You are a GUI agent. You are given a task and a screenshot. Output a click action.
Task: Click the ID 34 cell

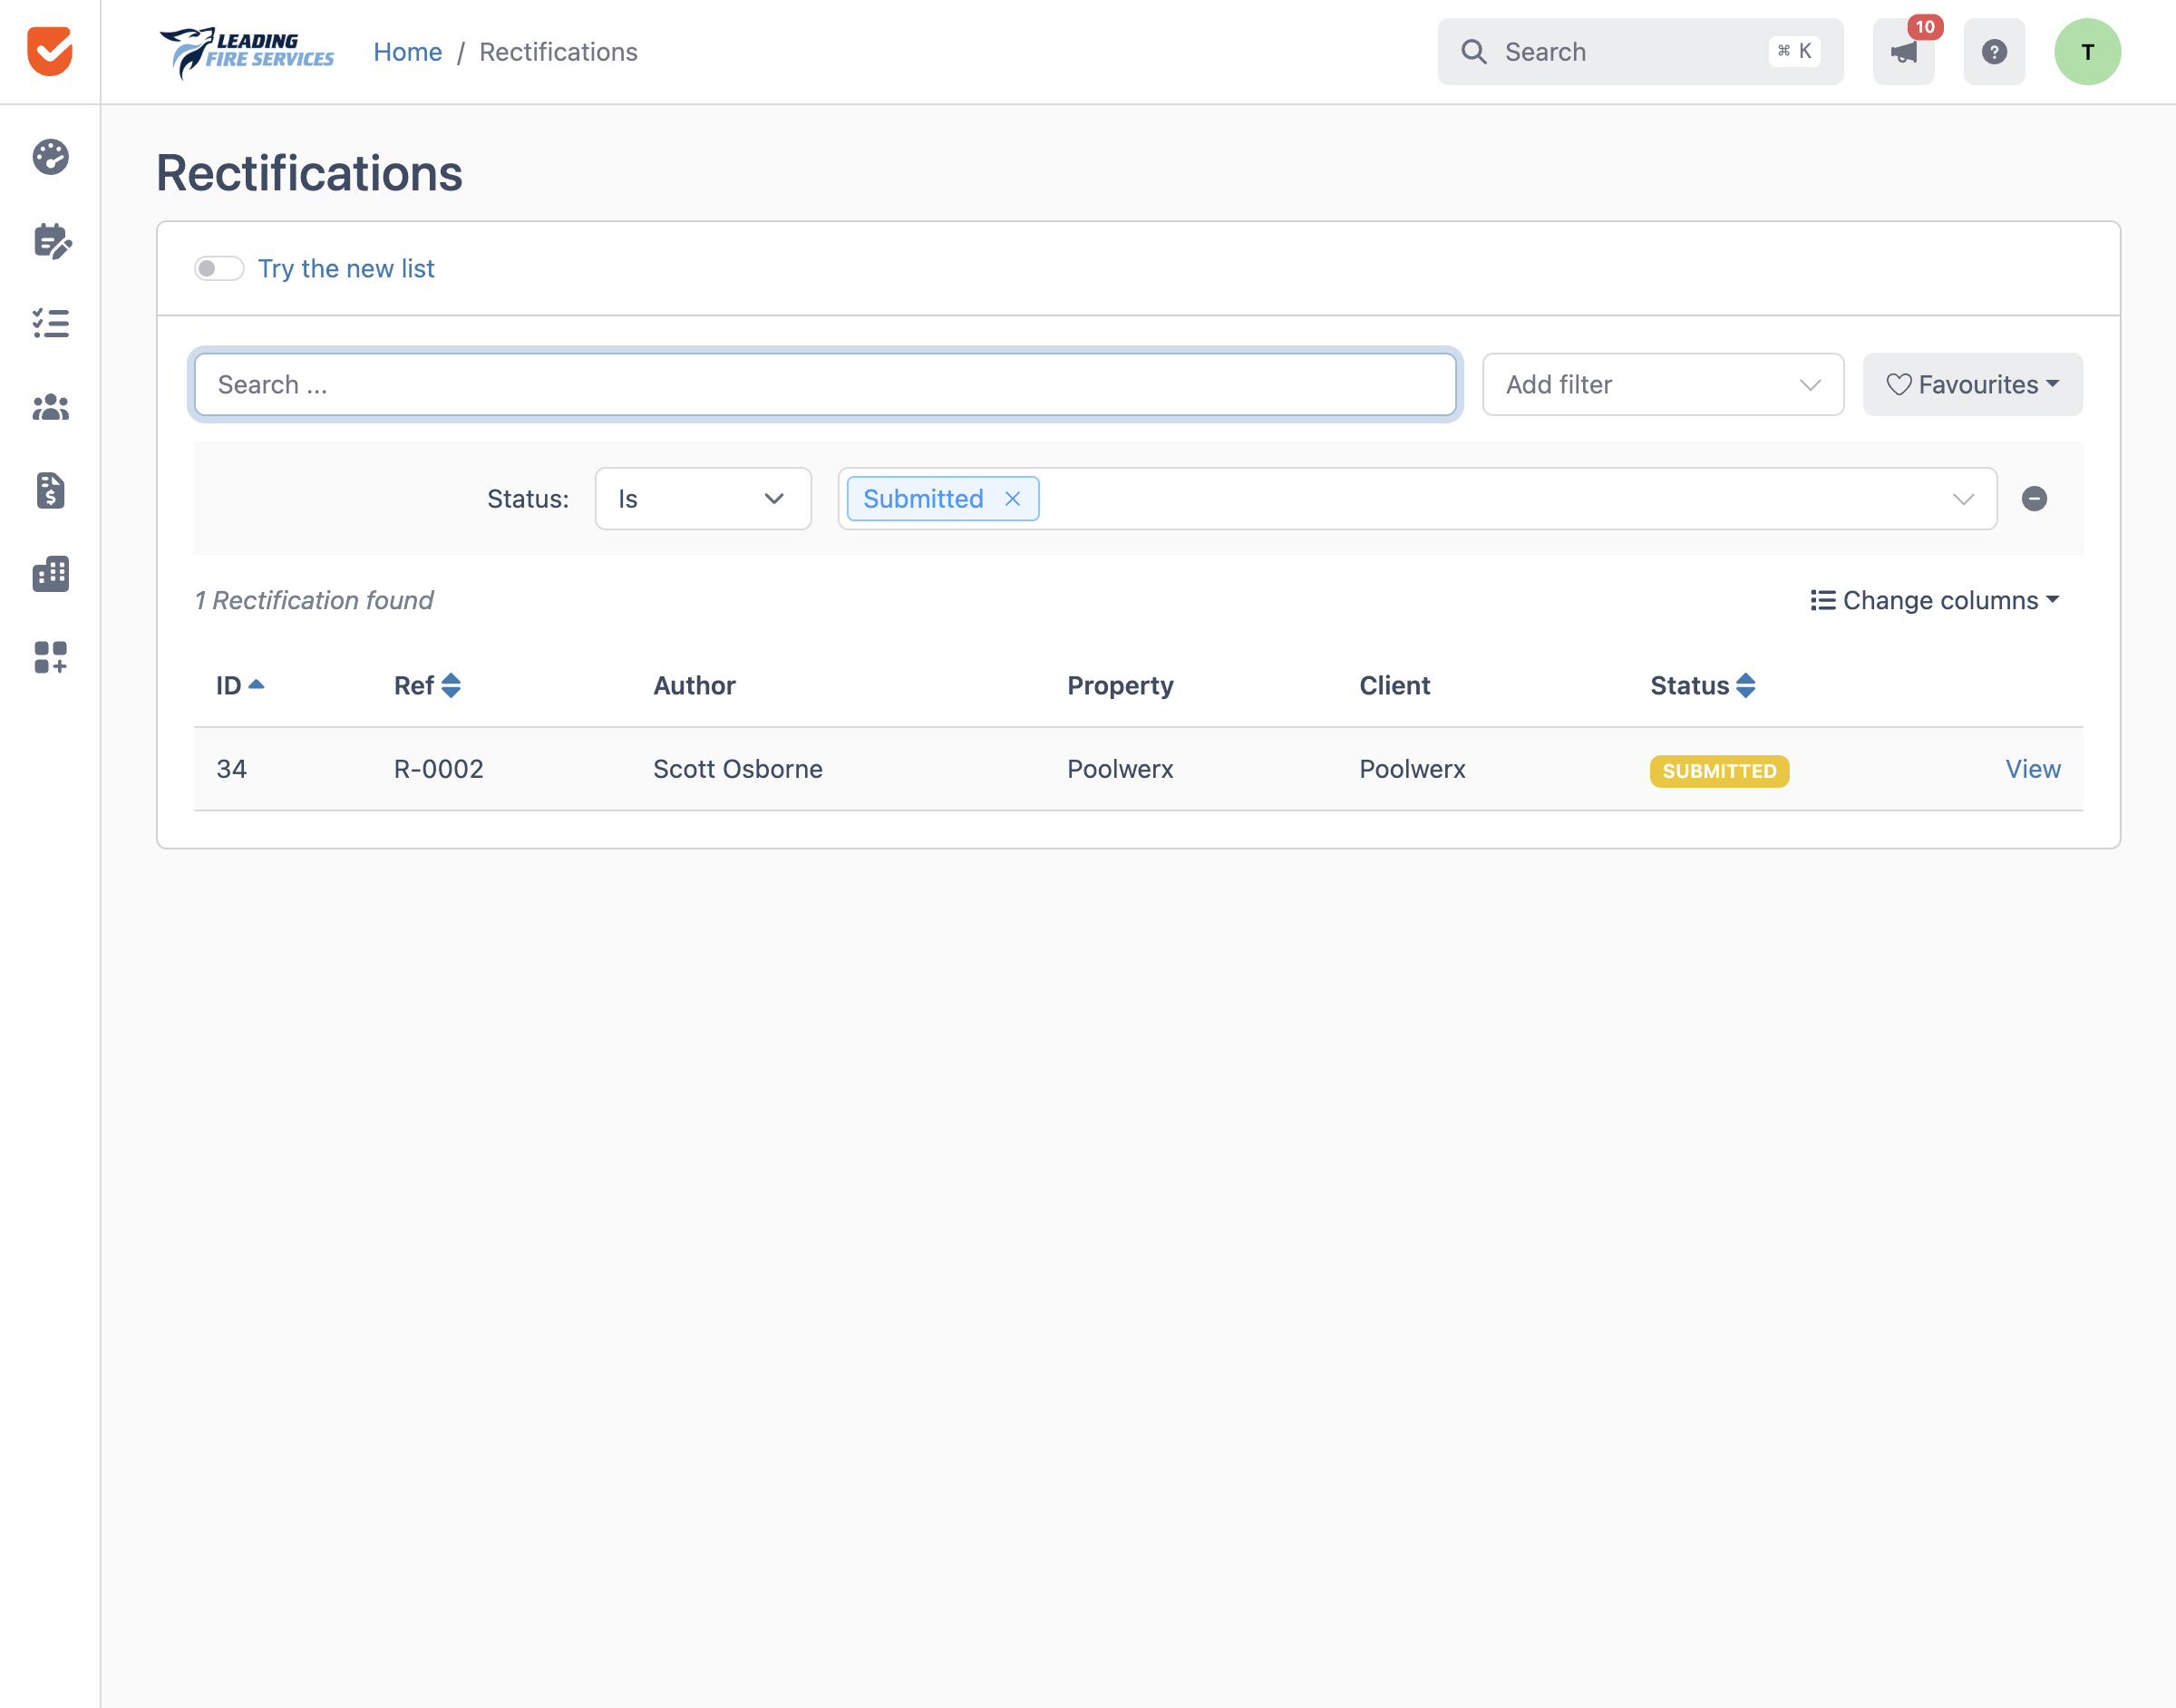pos(231,769)
